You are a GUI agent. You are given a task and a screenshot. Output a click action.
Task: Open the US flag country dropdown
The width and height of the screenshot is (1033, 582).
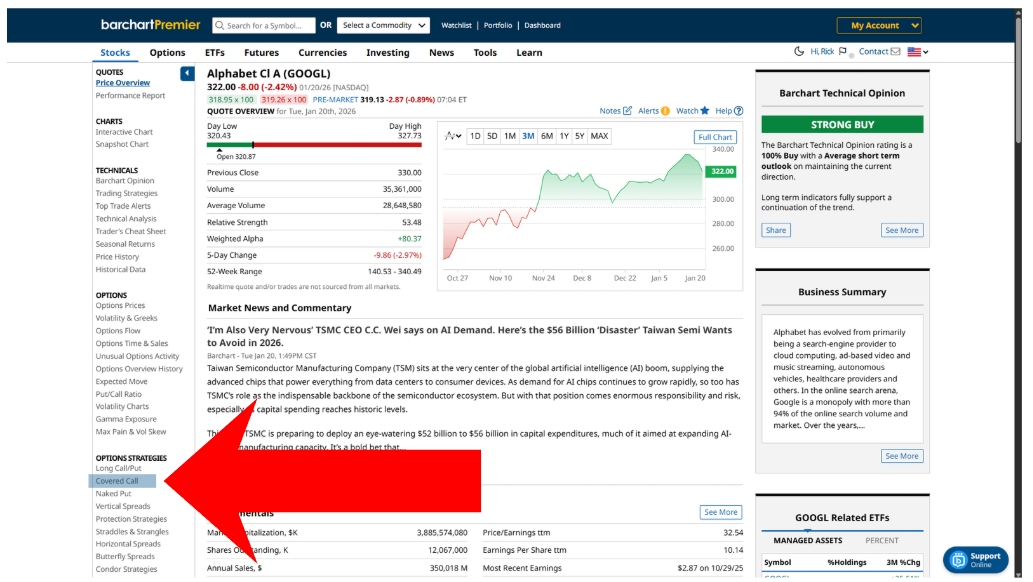(x=918, y=51)
